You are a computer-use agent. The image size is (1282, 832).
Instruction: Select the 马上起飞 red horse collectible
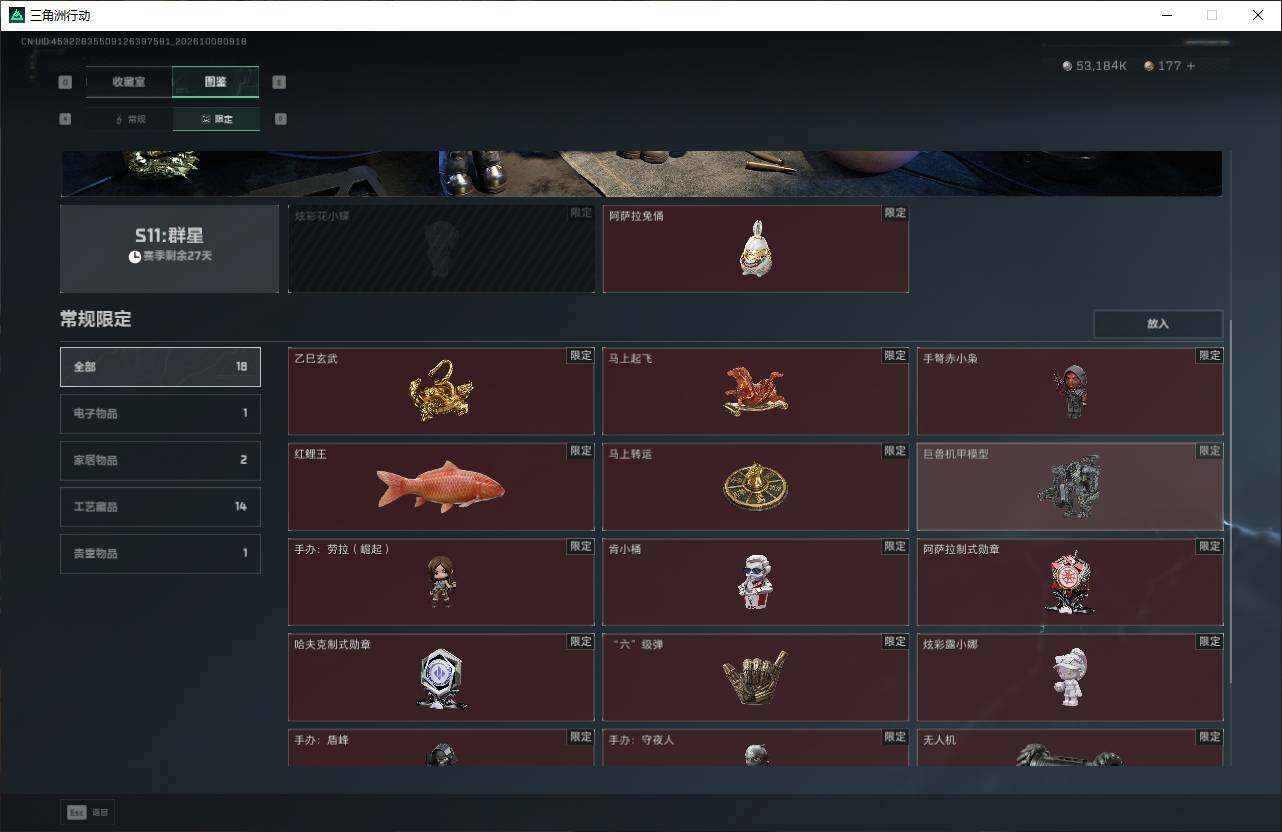[755, 391]
